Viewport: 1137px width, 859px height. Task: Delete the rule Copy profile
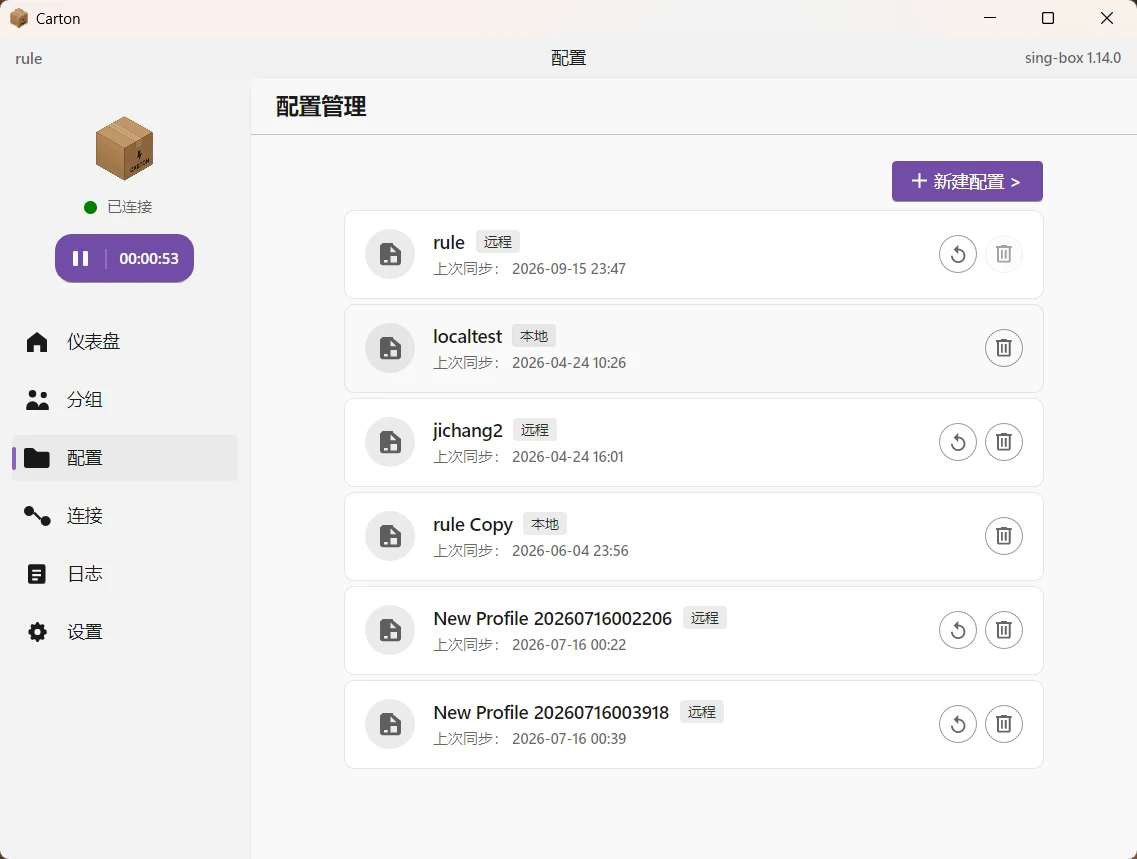1004,536
